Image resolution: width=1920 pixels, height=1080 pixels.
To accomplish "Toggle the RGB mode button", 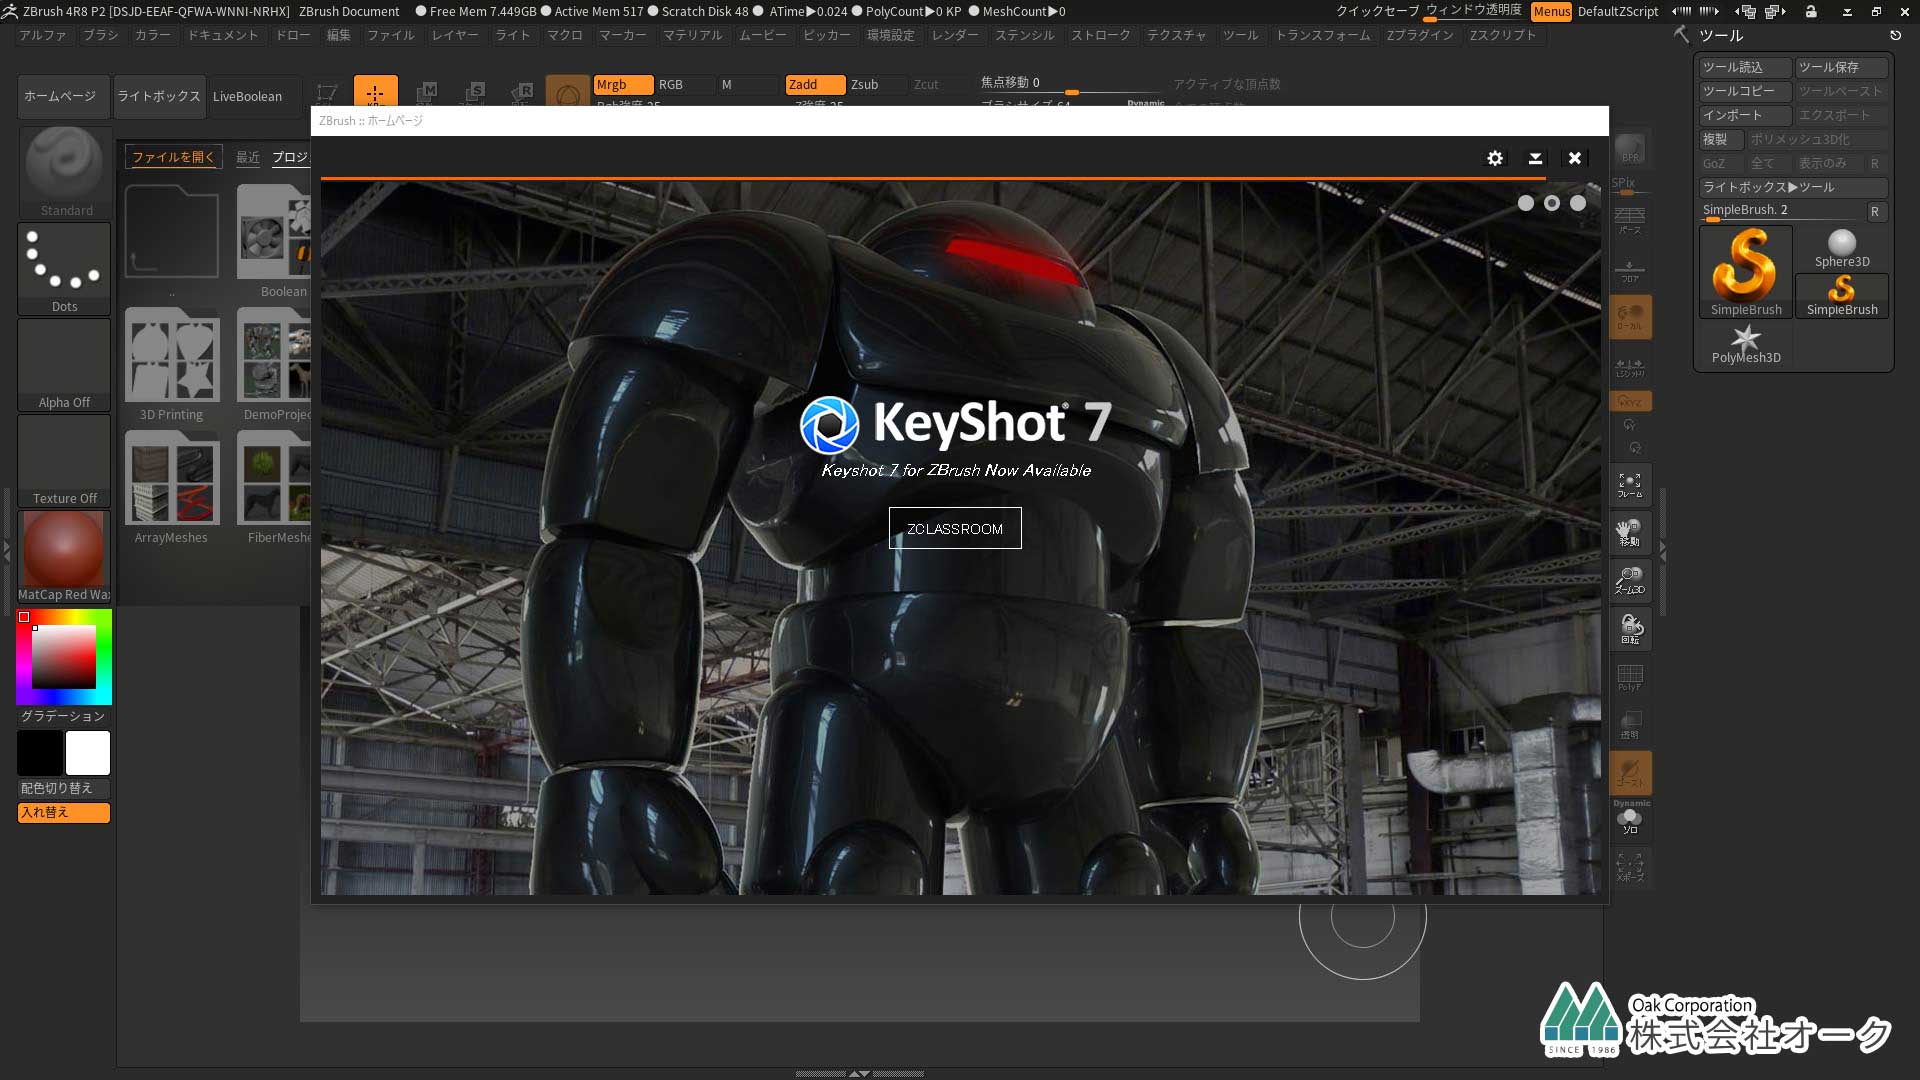I will [684, 84].
